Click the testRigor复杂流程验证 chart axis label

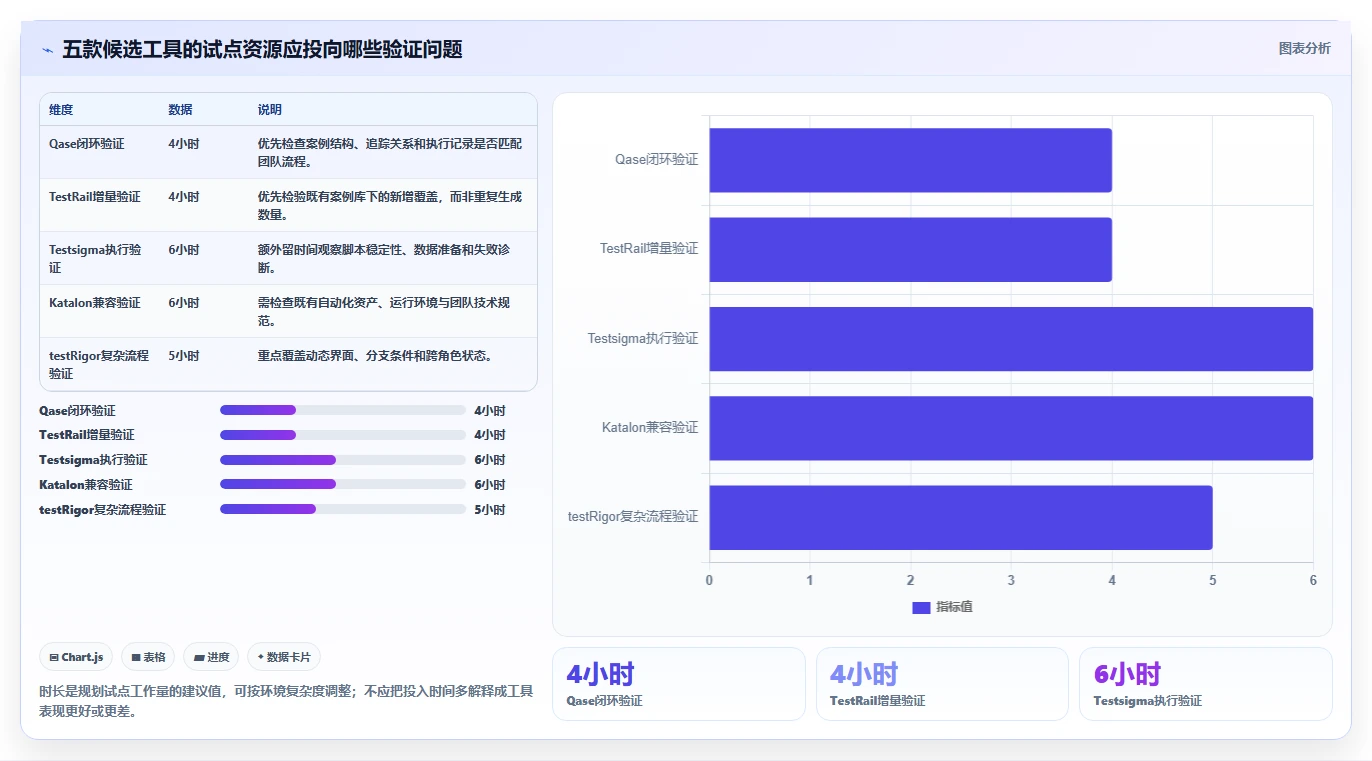click(633, 517)
